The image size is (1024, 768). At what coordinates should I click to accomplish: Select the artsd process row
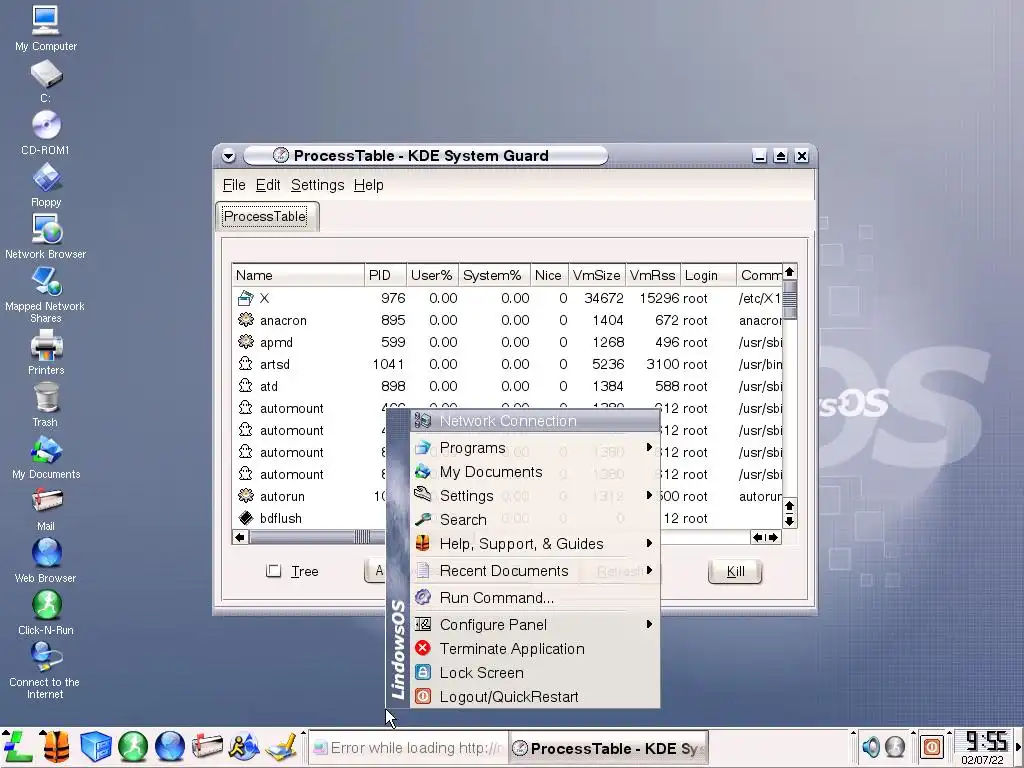pos(507,364)
